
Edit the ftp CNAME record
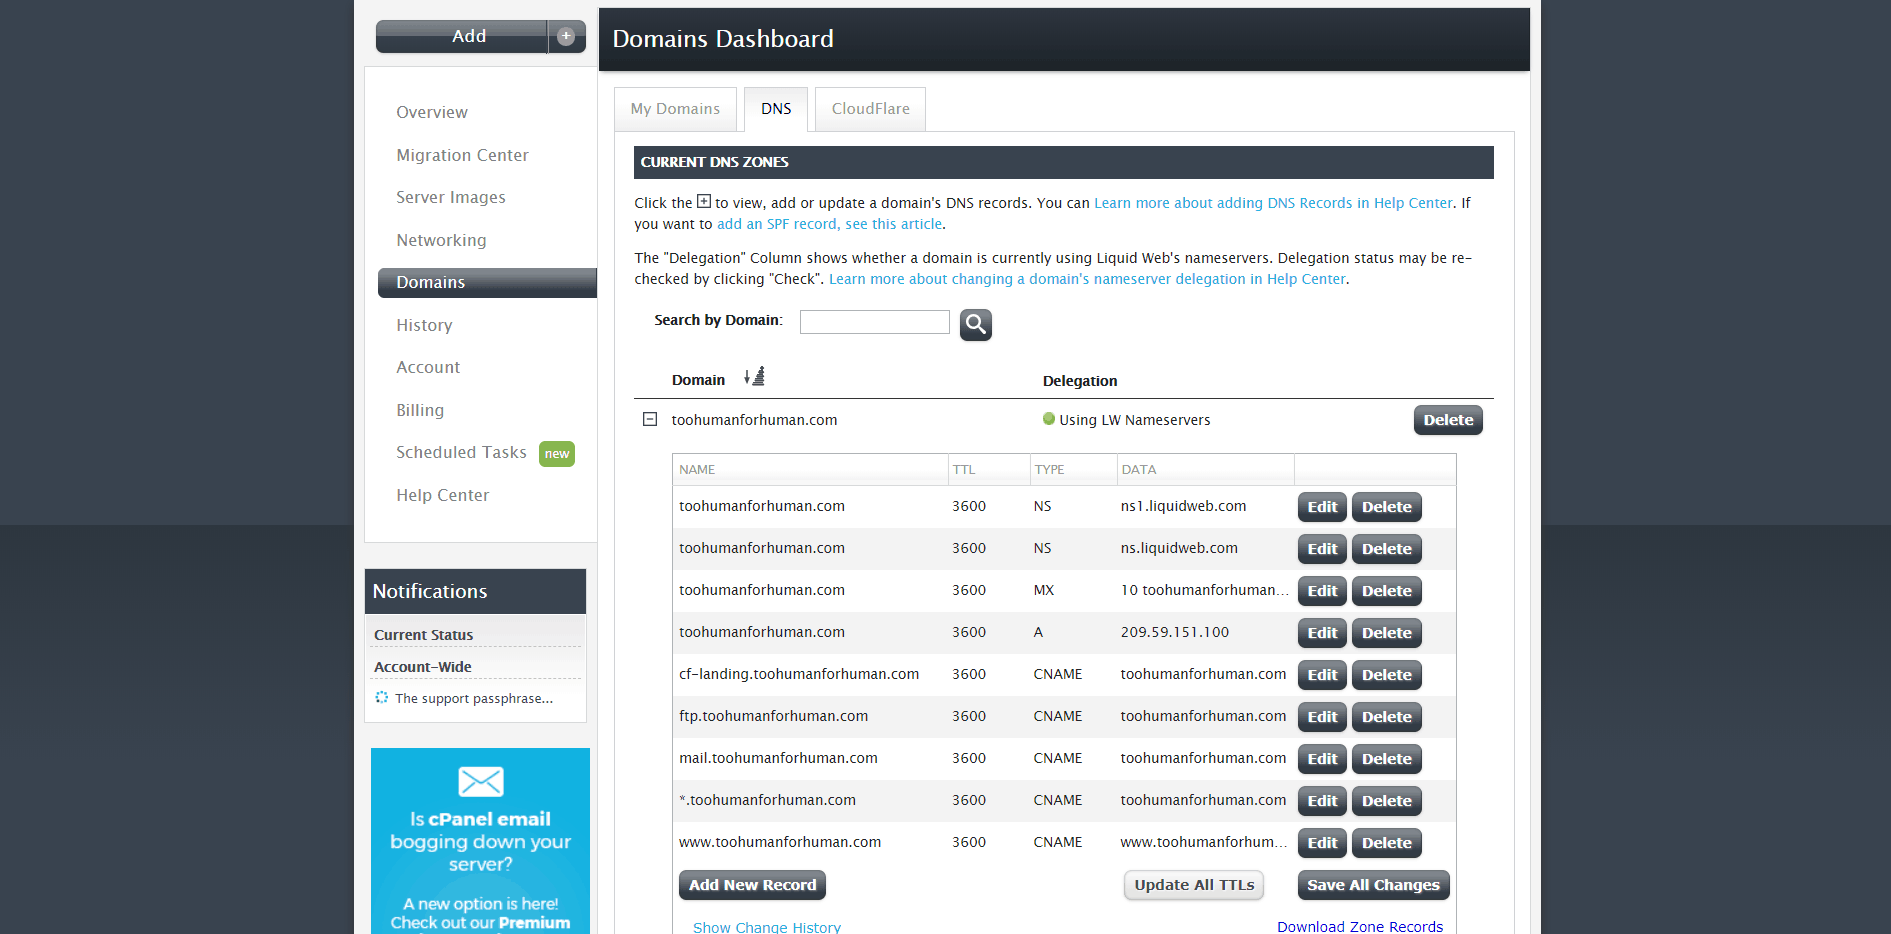1322,717
